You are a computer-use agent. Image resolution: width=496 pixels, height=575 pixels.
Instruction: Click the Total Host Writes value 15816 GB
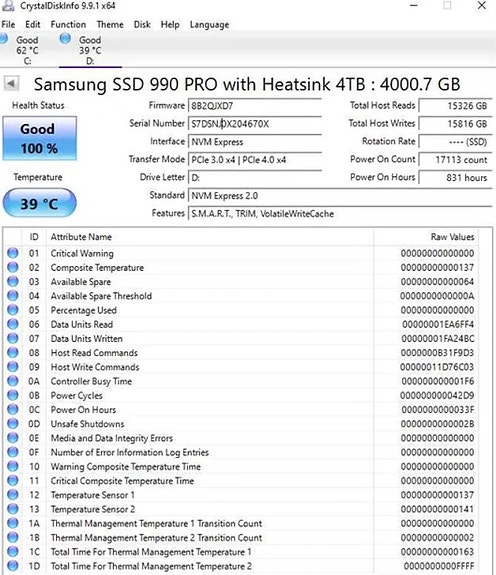point(455,124)
